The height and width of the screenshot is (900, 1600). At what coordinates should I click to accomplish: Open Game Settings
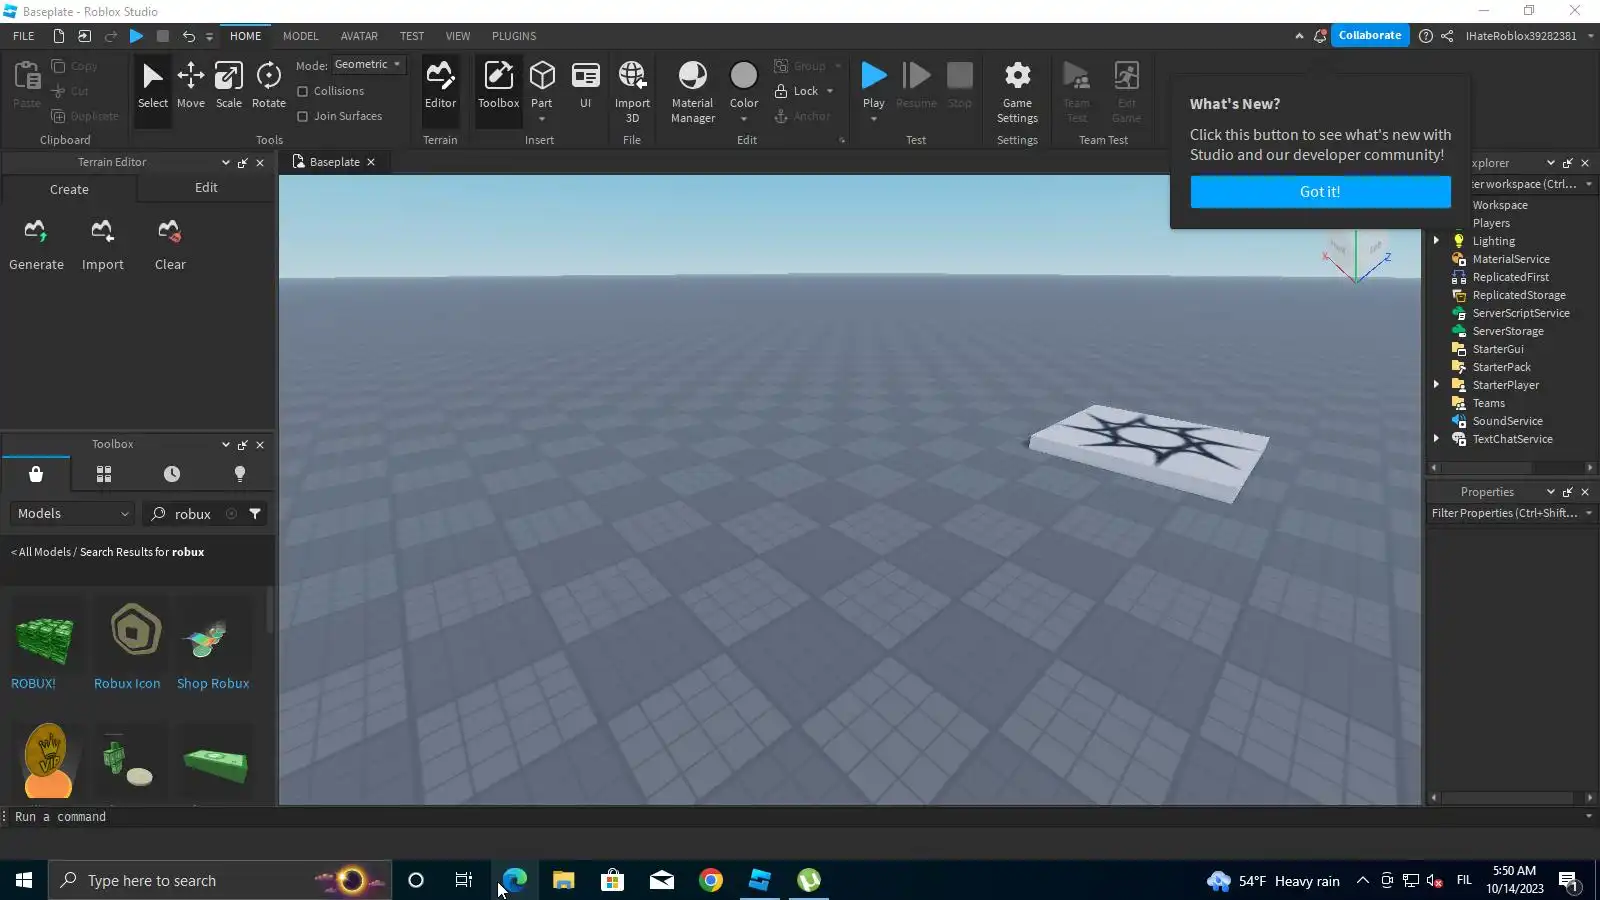coord(1017,92)
